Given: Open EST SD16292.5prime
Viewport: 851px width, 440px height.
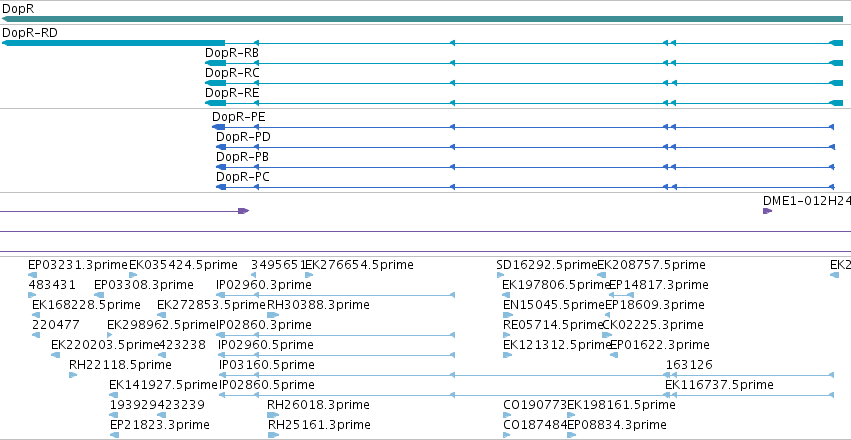Looking at the screenshot, I should 546,265.
